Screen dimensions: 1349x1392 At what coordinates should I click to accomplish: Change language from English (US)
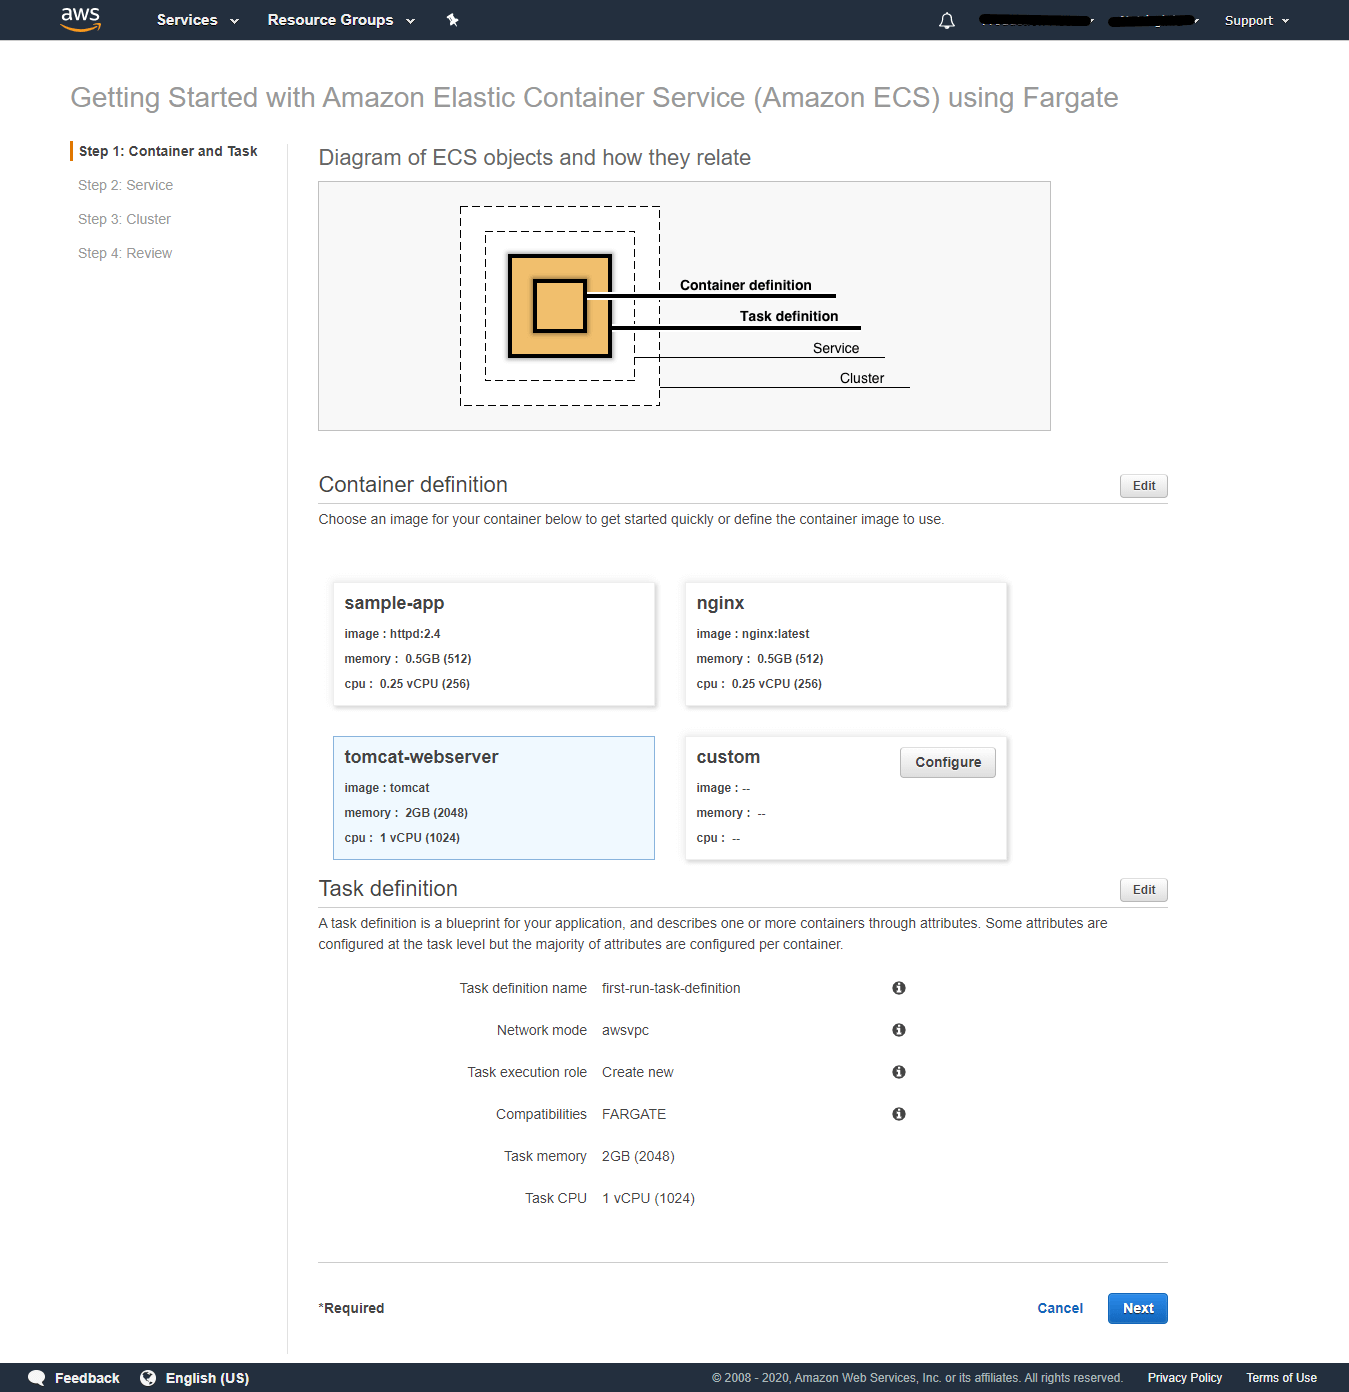pos(207,1378)
